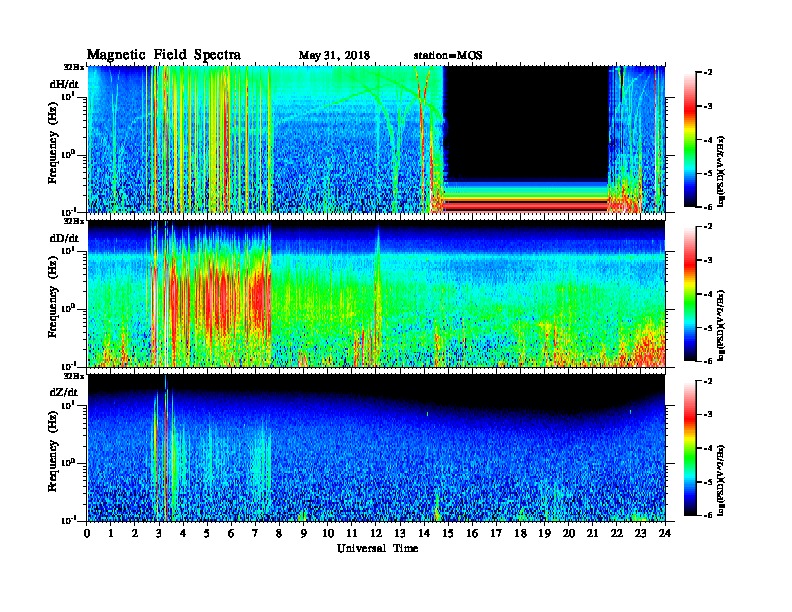Screen dimensions: 792x612
Task: Click the 10^0 frequency tick of dH/dt panel
Action: coord(68,154)
